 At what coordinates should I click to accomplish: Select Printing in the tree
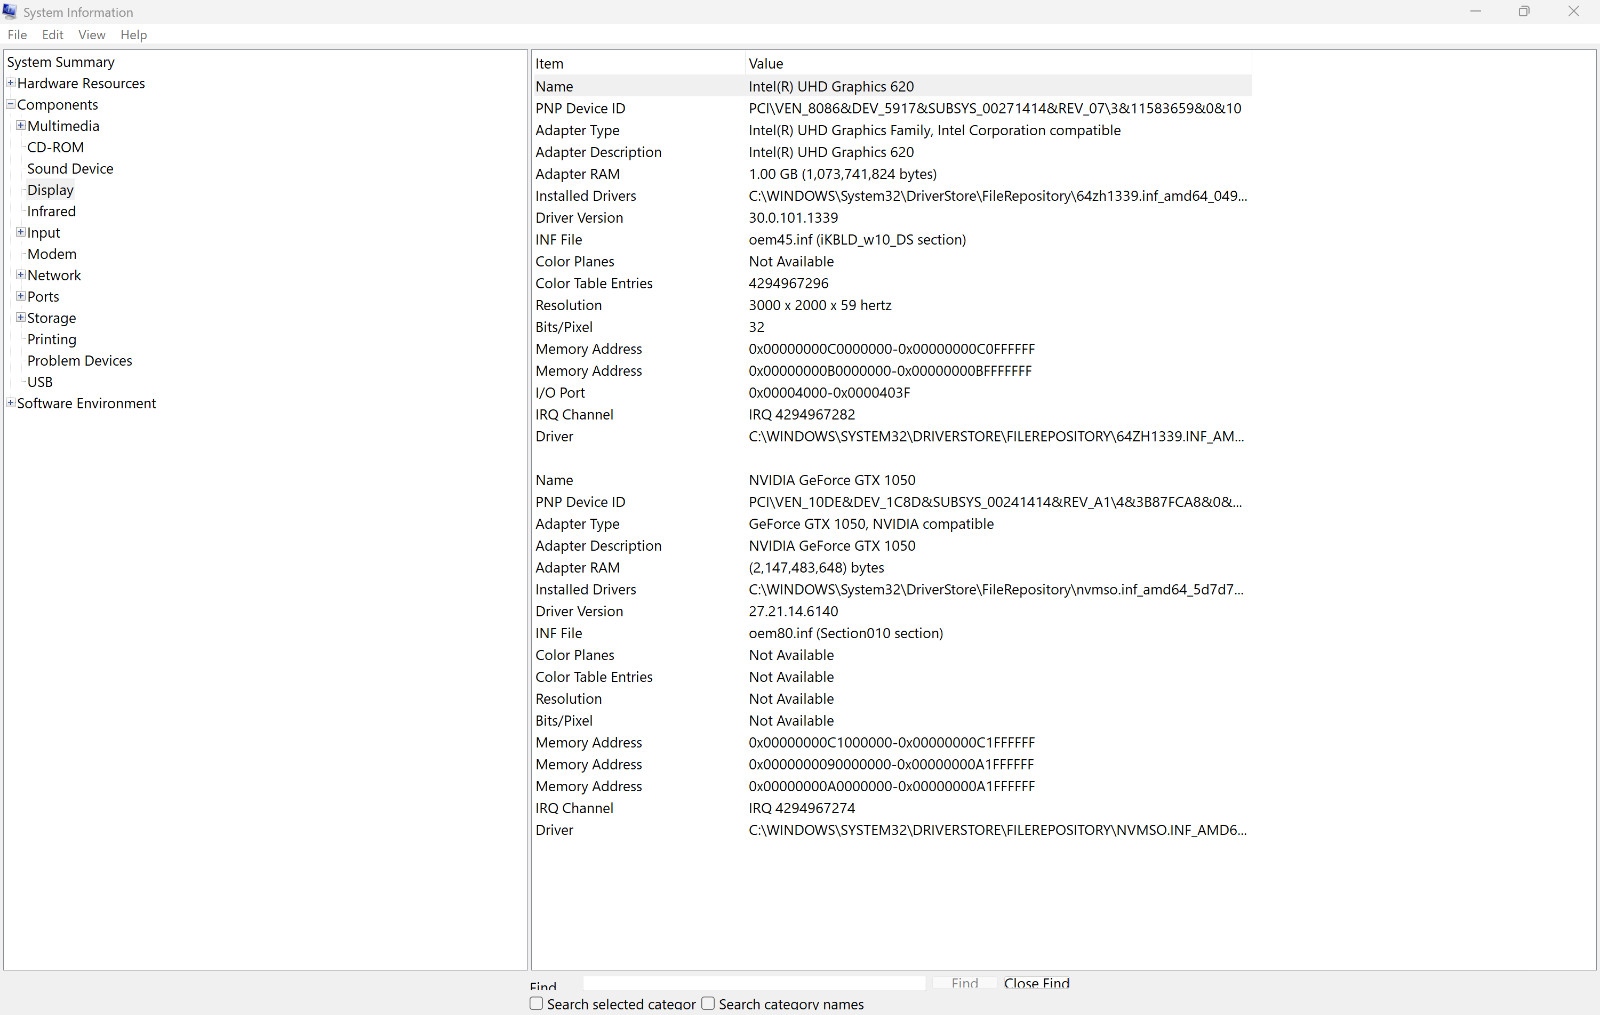click(x=52, y=339)
